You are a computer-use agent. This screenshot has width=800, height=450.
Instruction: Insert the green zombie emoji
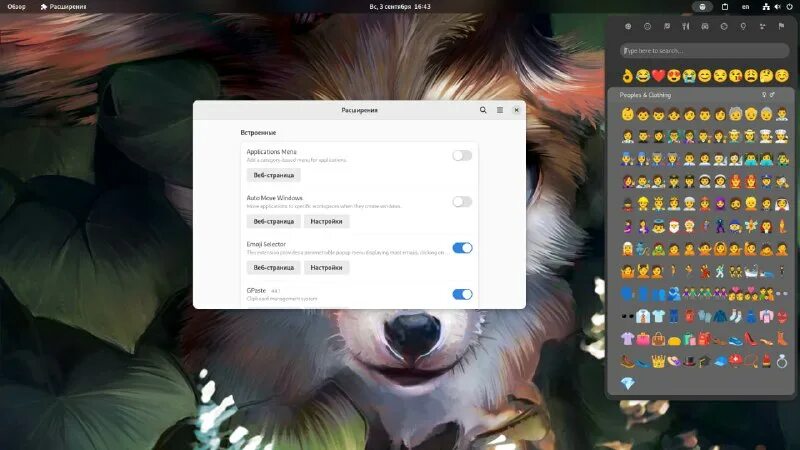coord(658,249)
